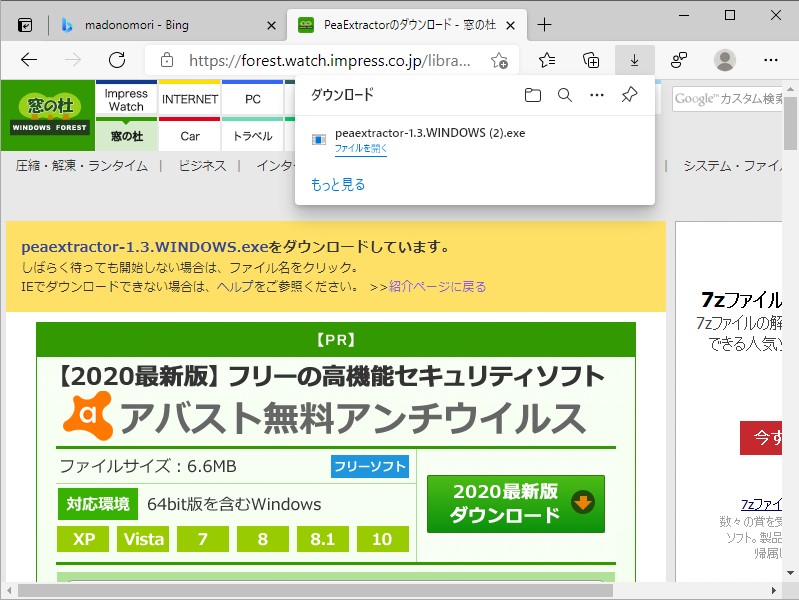Click 2020最新版 ダウンロード button
Screen dimensions: 799x600
click(x=516, y=504)
